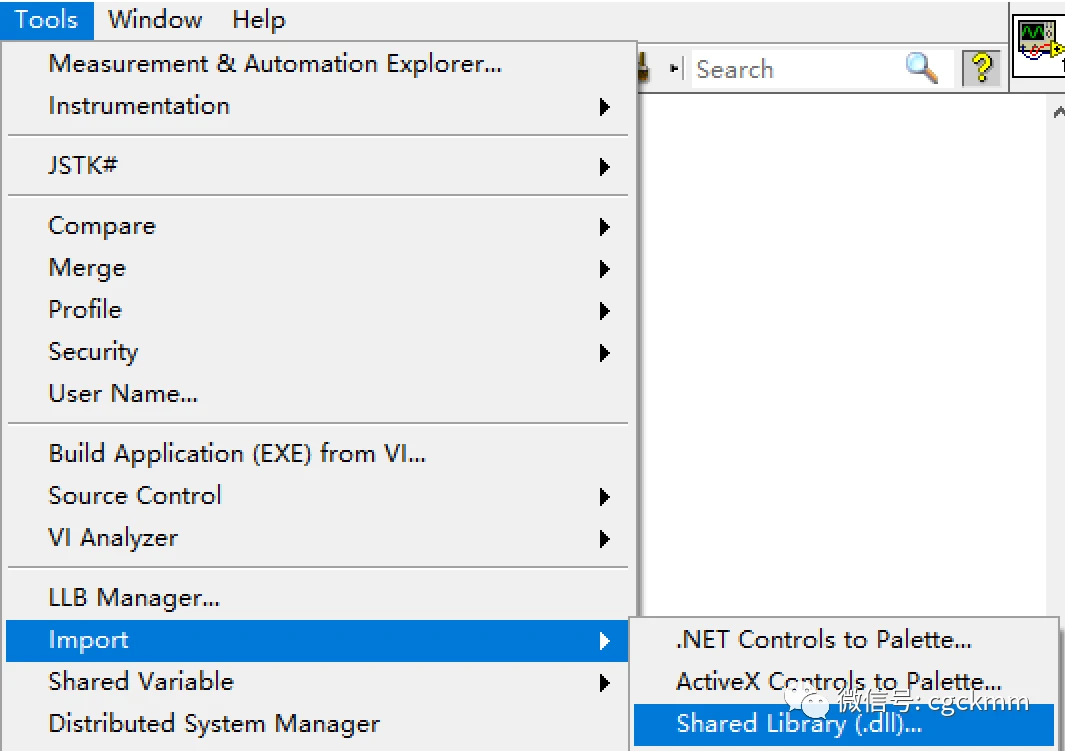Expand the VI Analyzer submenu
The height and width of the screenshot is (751, 1065).
[x=113, y=538]
